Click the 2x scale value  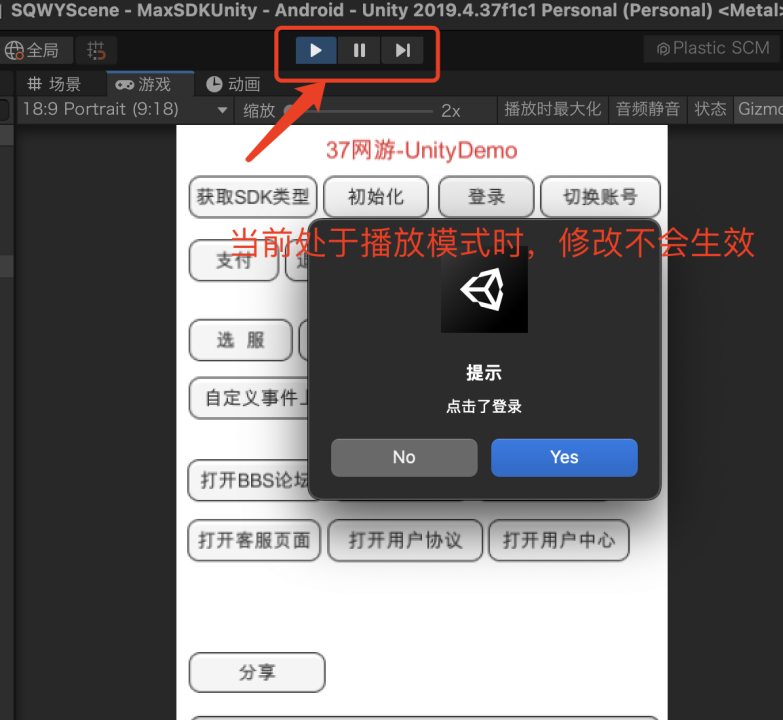[x=450, y=110]
